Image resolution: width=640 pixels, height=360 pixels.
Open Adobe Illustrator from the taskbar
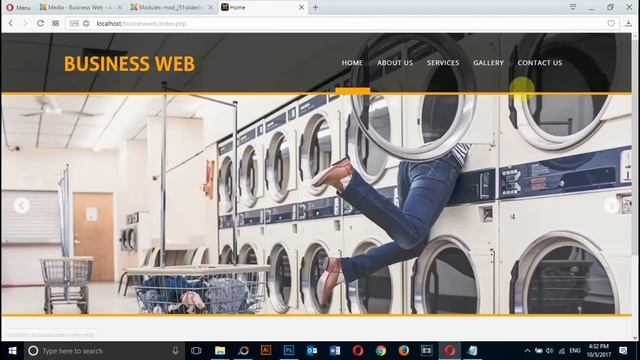coord(266,351)
